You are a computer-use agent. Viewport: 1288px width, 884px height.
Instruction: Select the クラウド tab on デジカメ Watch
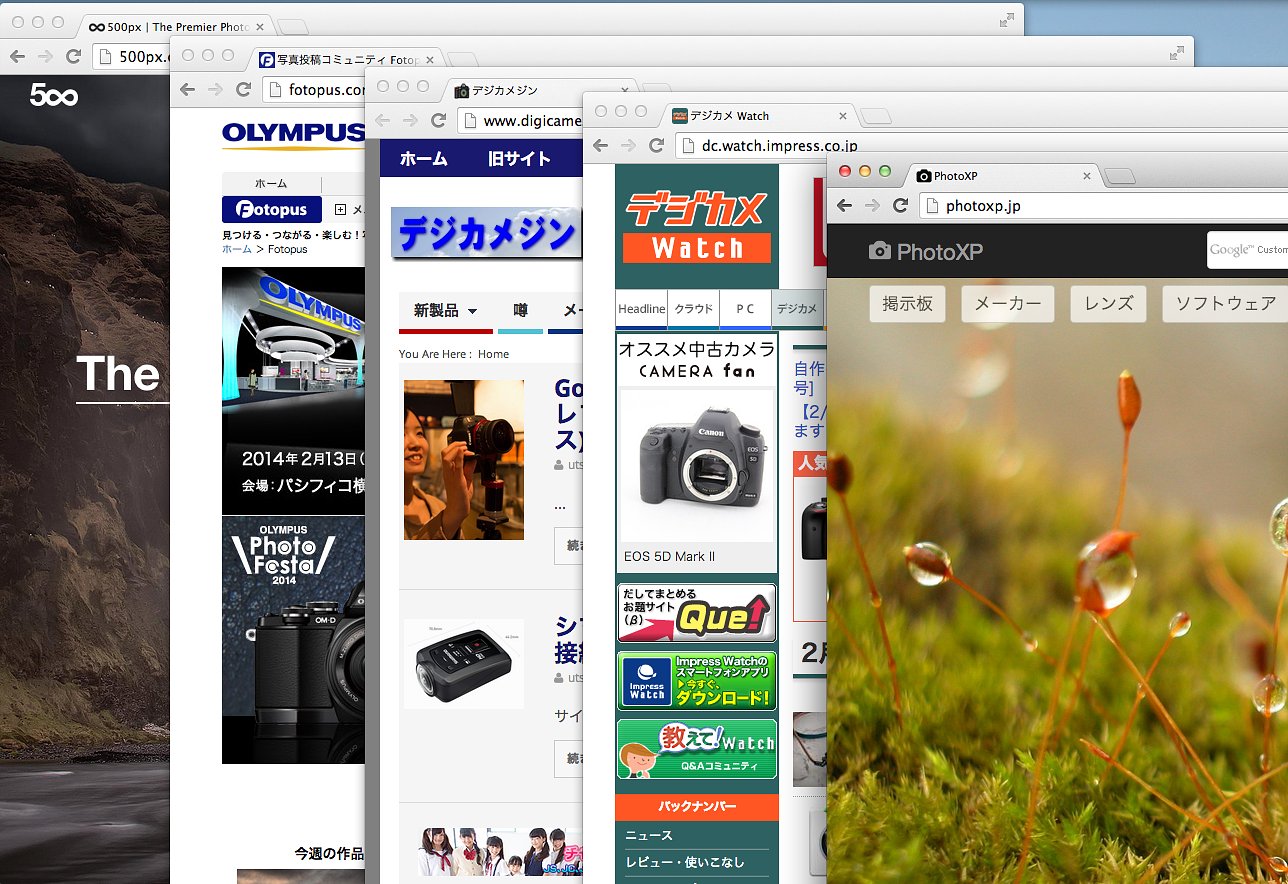click(x=693, y=309)
